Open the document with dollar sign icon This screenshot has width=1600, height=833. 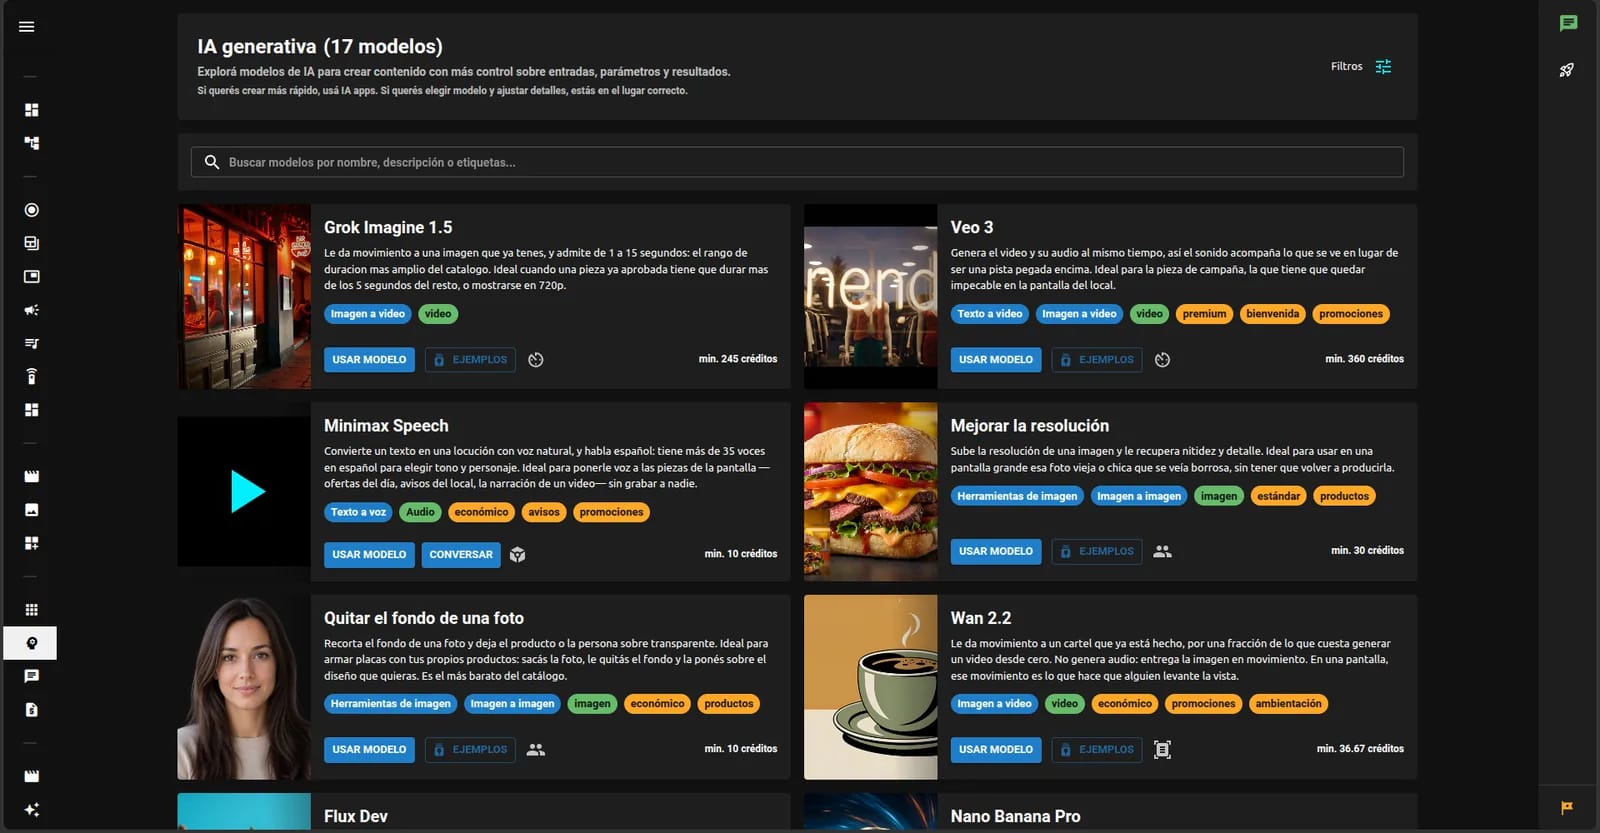tap(32, 710)
